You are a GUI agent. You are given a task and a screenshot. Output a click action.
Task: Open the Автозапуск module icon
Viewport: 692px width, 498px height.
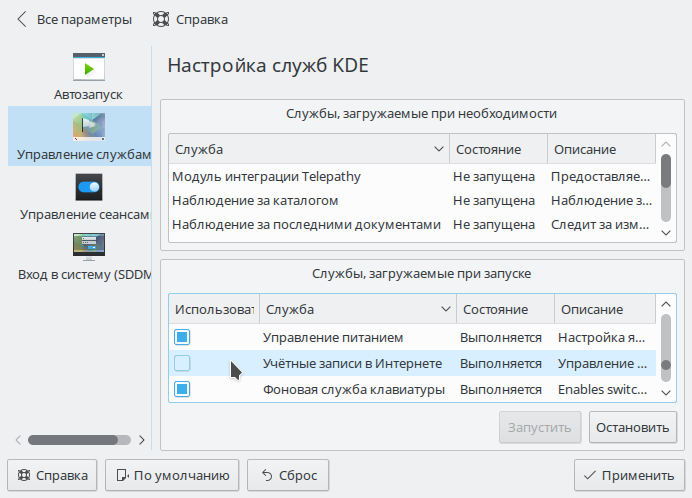click(x=89, y=67)
